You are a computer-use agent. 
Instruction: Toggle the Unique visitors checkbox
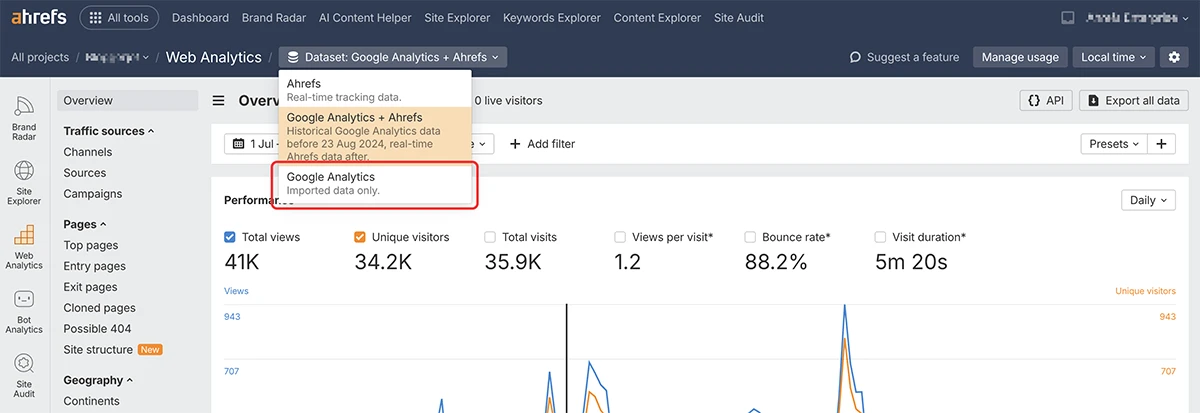(360, 237)
